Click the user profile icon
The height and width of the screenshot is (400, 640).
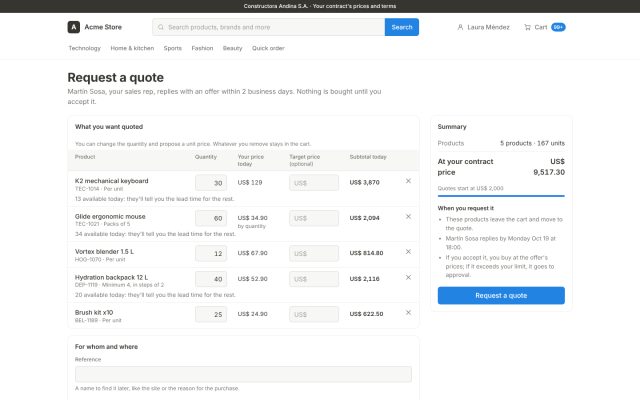(x=460, y=27)
